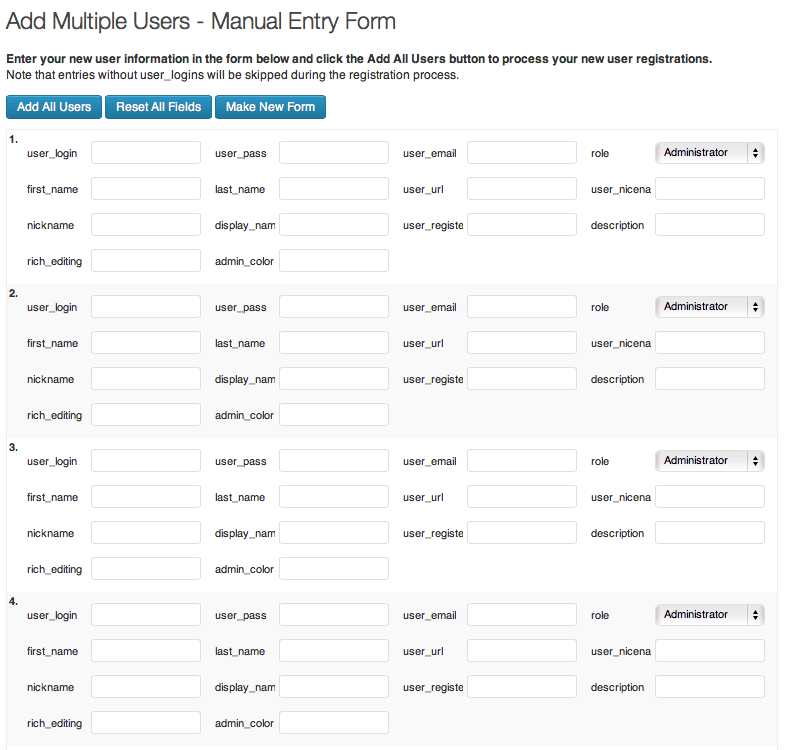Select the display_name field for user 4
The height and width of the screenshot is (750, 792).
coord(334,687)
